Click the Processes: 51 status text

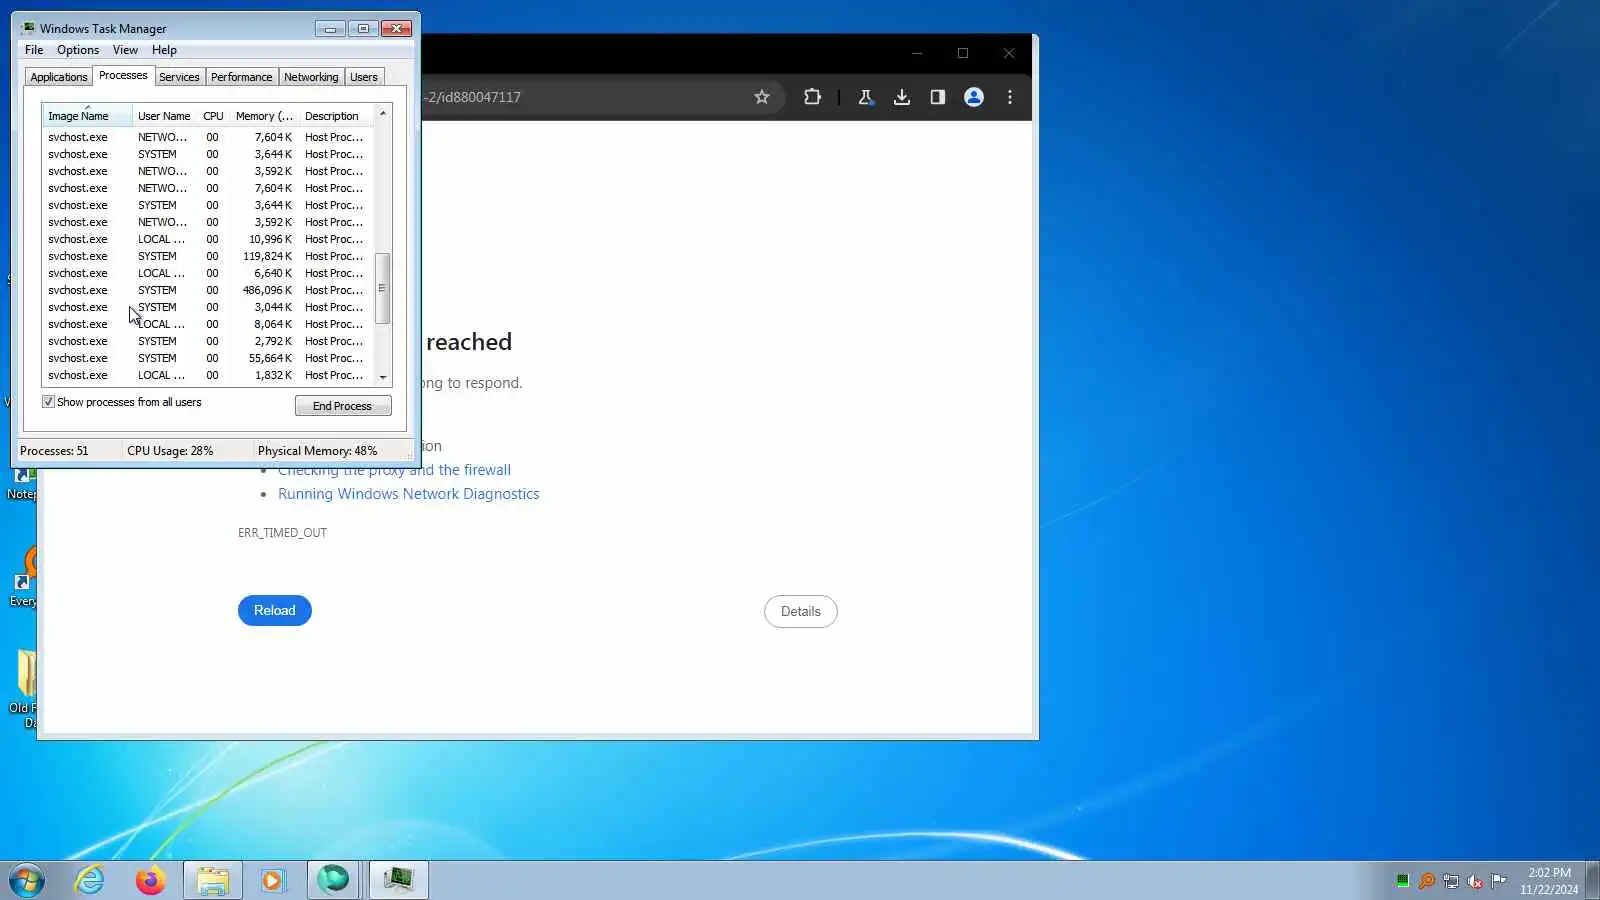click(x=54, y=451)
